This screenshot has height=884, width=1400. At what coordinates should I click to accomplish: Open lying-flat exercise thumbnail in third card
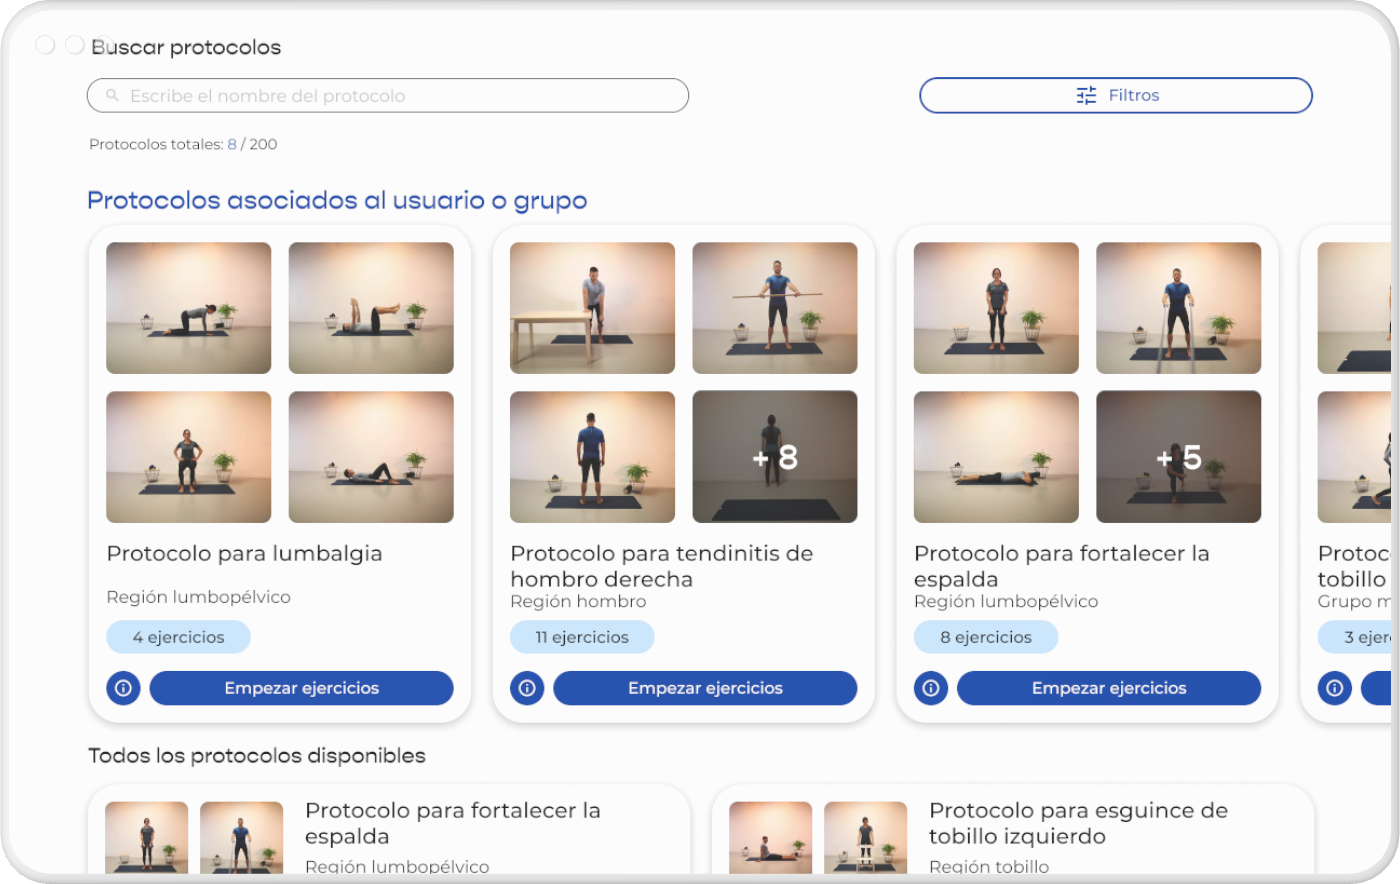pyautogui.click(x=997, y=457)
